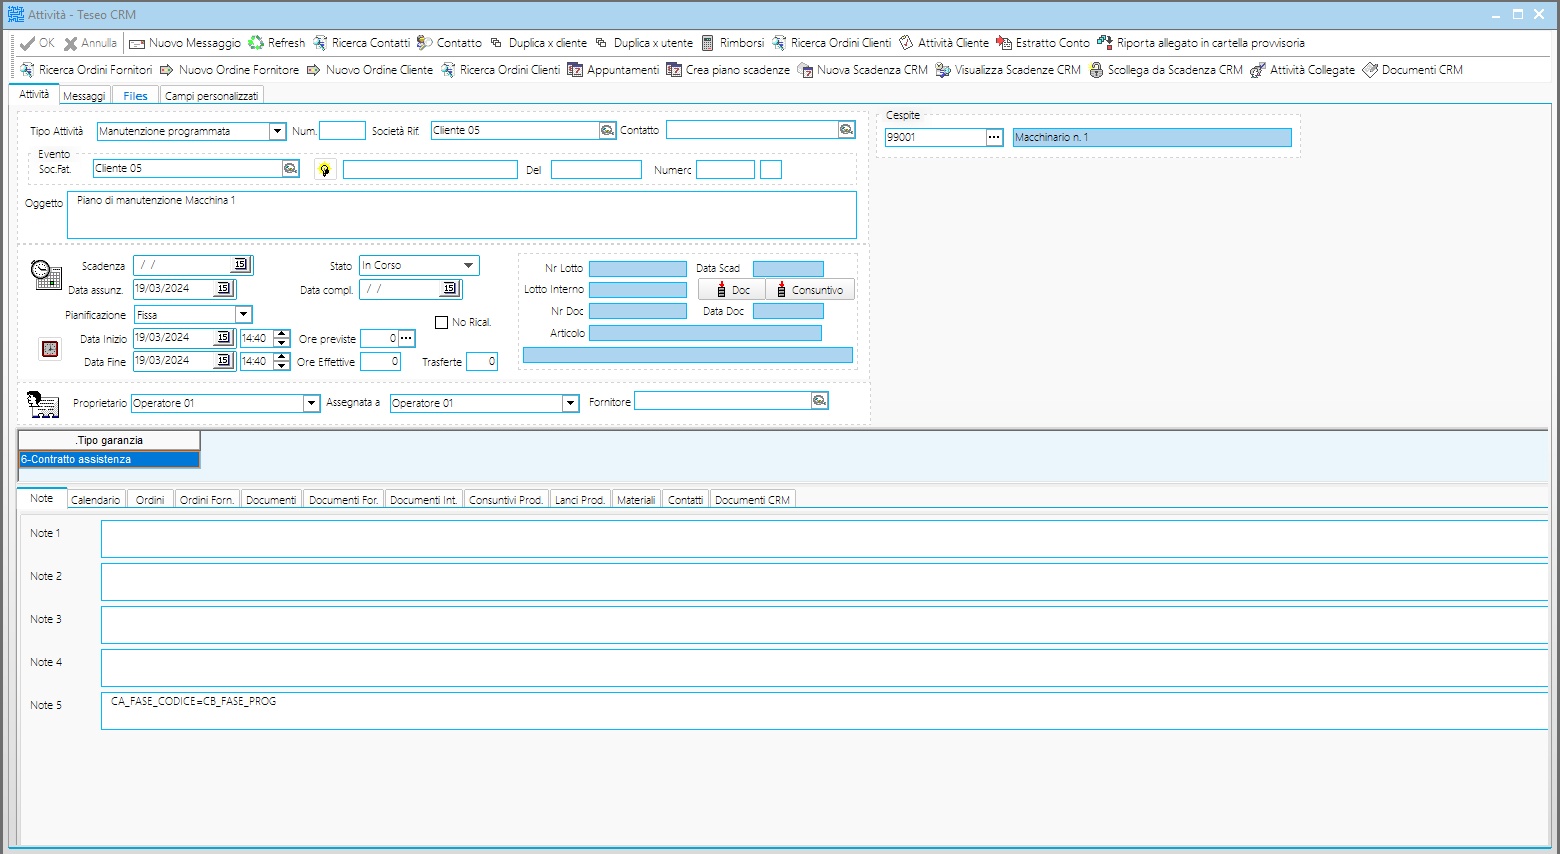Open Attività Cliente from toolbar
Viewport: 1560px width, 854px height.
tap(943, 43)
